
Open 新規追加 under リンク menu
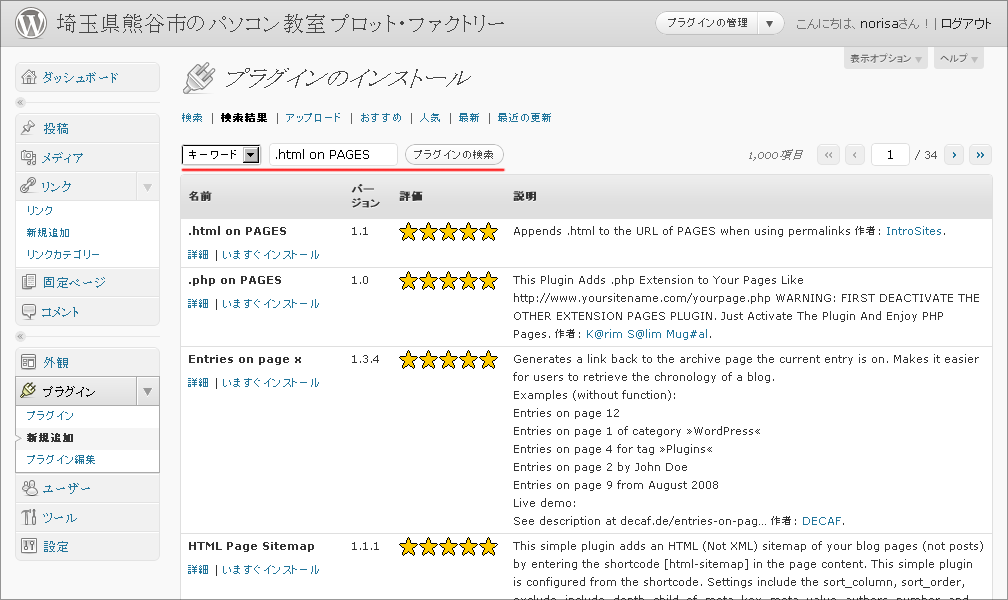coord(48,232)
